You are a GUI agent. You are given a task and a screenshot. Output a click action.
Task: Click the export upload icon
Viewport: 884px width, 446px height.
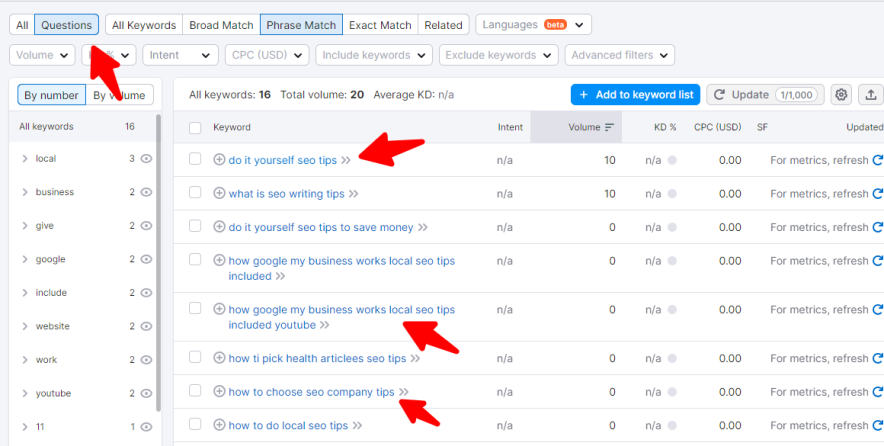point(870,95)
